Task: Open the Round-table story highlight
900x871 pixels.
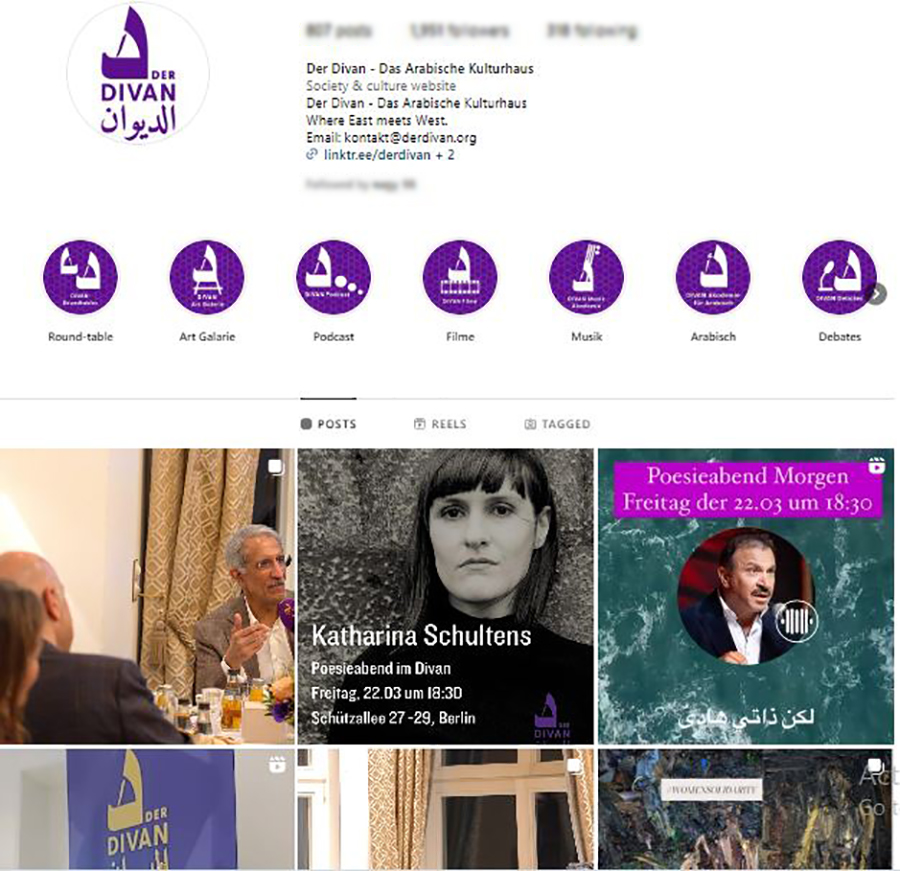Action: coord(80,277)
